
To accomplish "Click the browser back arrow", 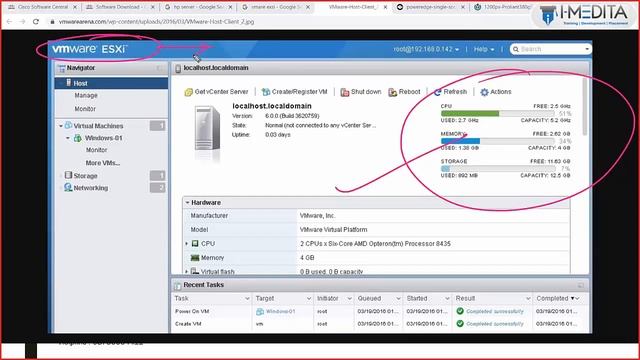I will (x=9, y=22).
